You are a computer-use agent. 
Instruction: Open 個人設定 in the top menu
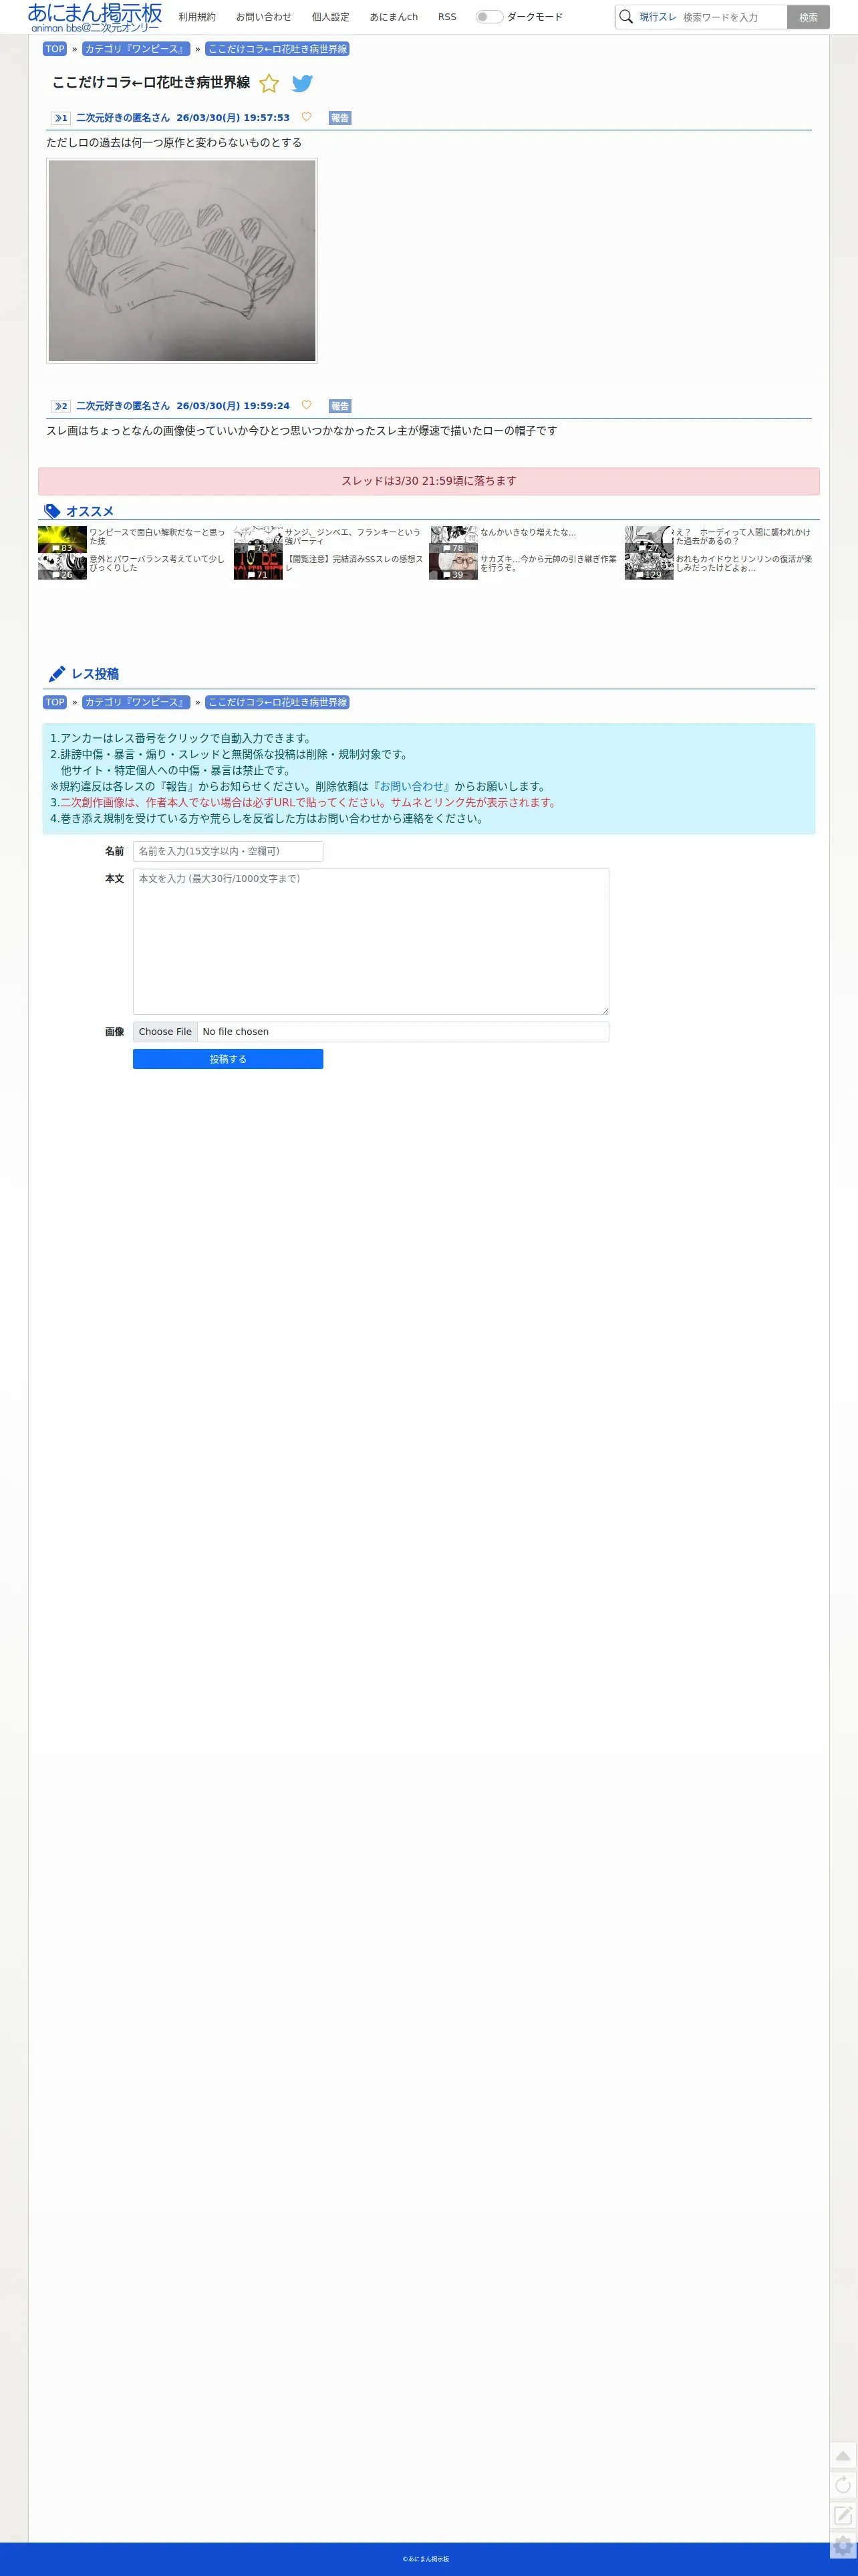pyautogui.click(x=331, y=17)
